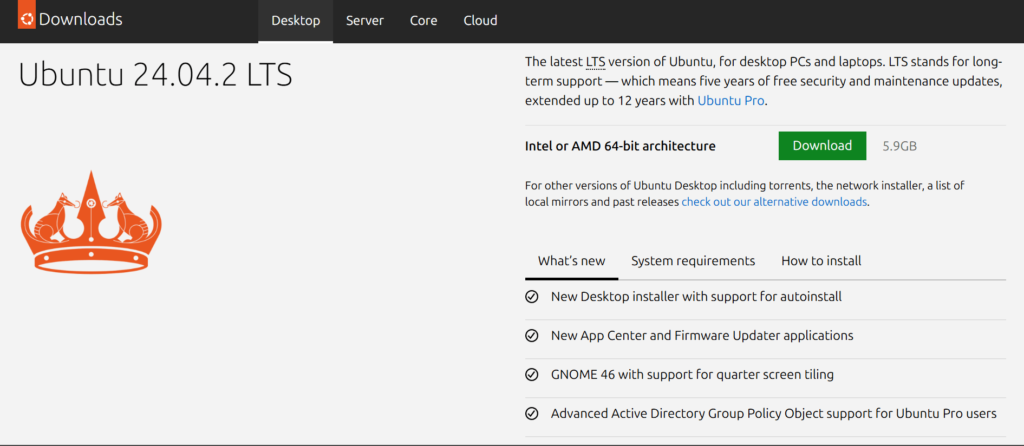The image size is (1024, 446).
Task: Open the How to install tab
Action: 821,261
